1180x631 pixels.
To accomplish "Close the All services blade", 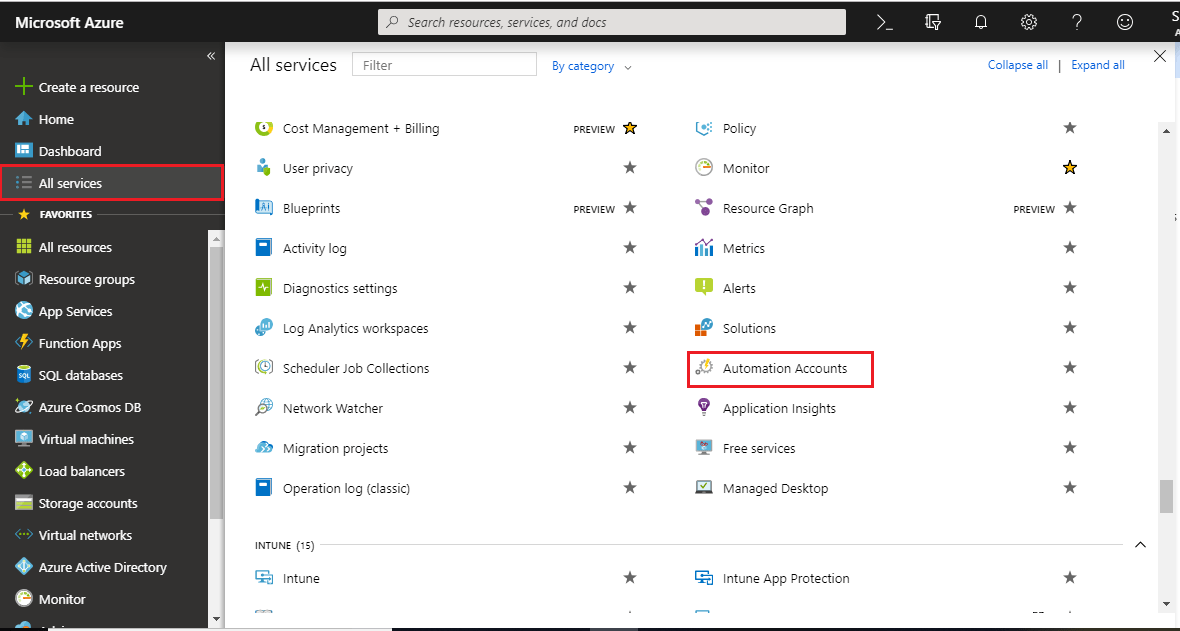I will click(x=1160, y=56).
